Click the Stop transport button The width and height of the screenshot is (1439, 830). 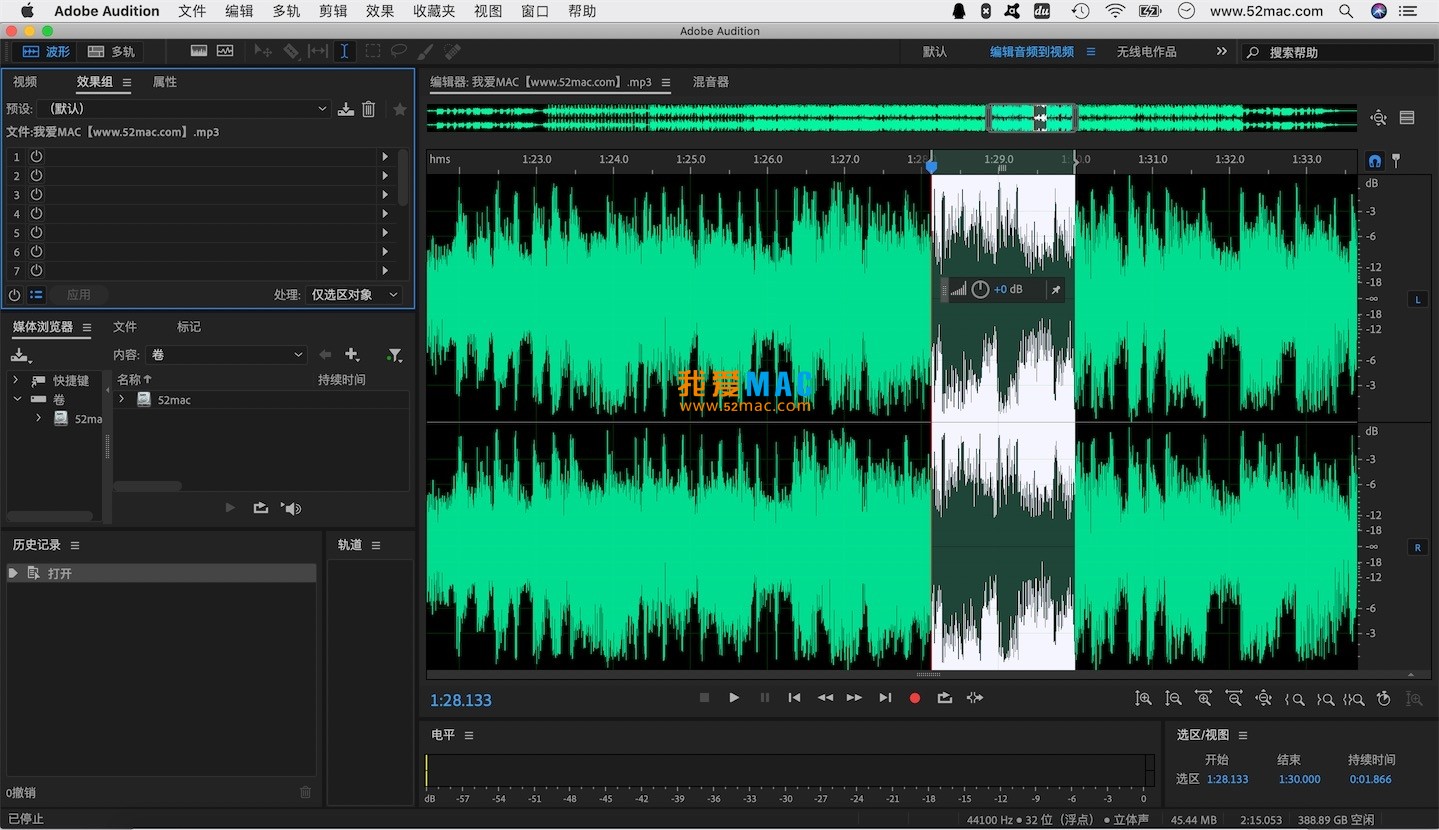click(x=704, y=698)
